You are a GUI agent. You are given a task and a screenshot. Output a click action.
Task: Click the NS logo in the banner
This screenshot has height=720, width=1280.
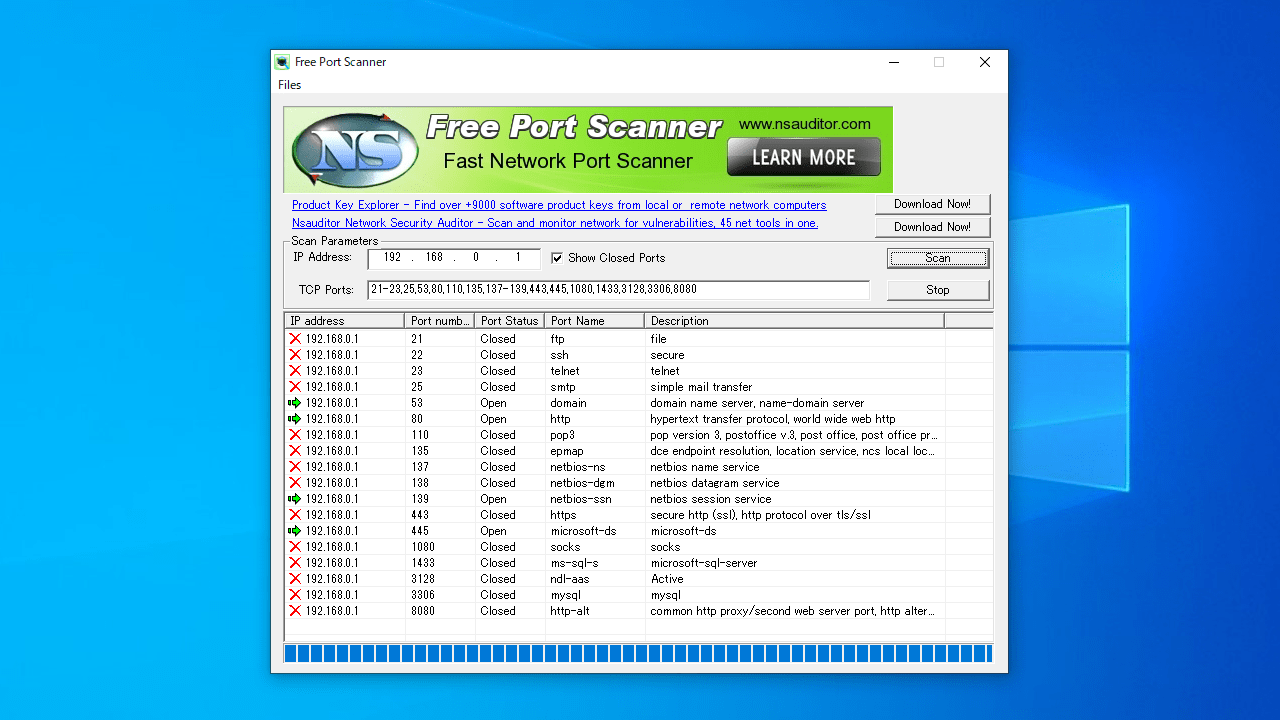click(x=355, y=151)
